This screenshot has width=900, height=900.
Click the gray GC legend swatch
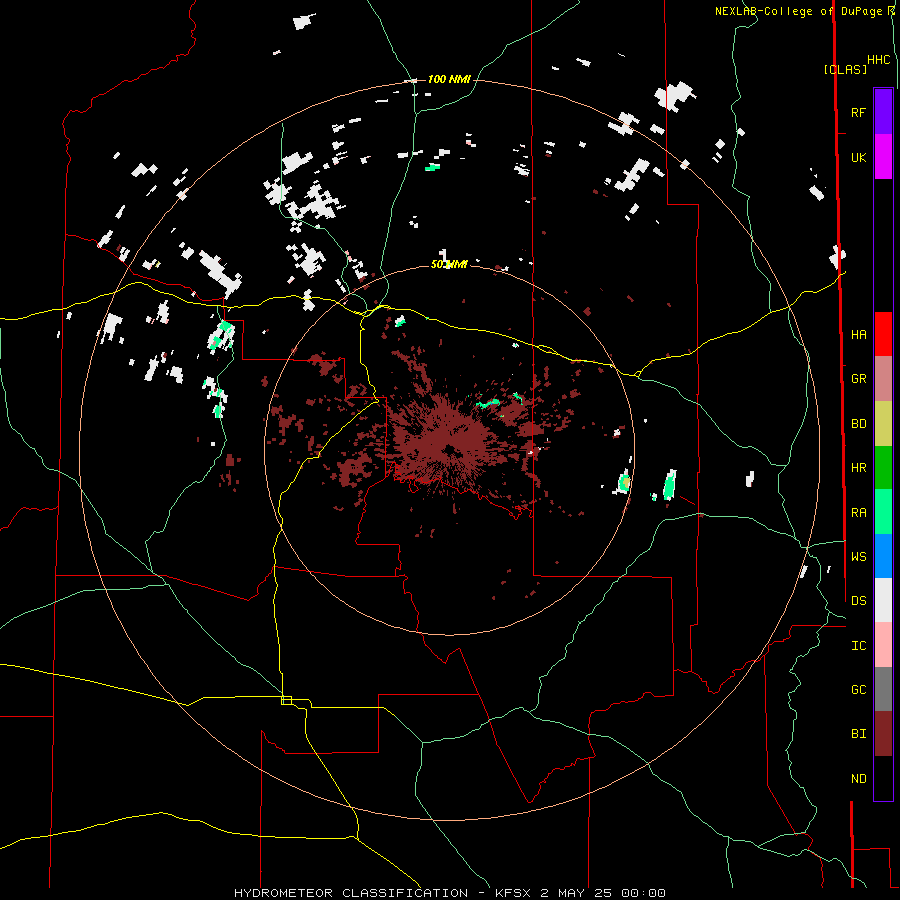tap(883, 689)
